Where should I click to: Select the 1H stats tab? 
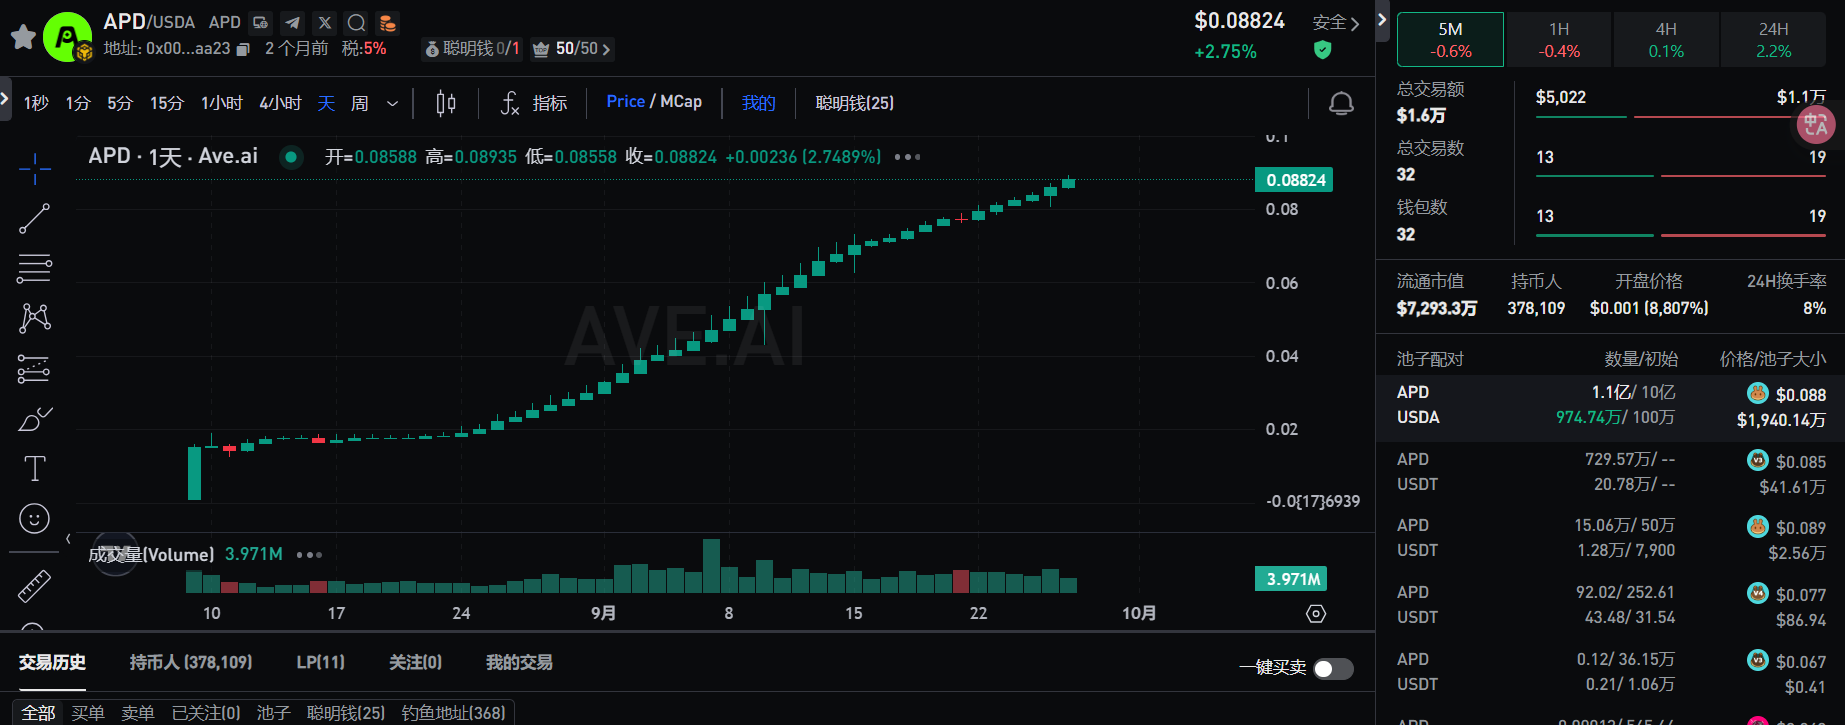coord(1558,40)
